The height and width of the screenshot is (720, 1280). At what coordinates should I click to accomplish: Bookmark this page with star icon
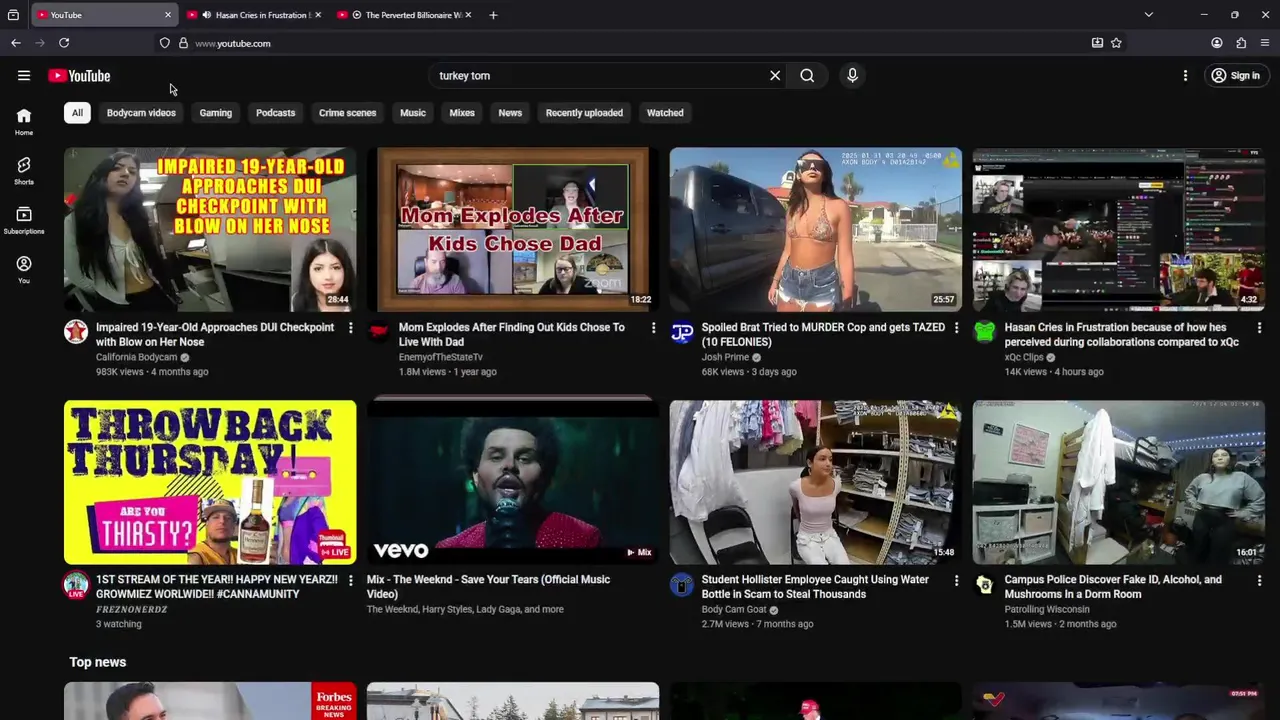[x=1116, y=43]
